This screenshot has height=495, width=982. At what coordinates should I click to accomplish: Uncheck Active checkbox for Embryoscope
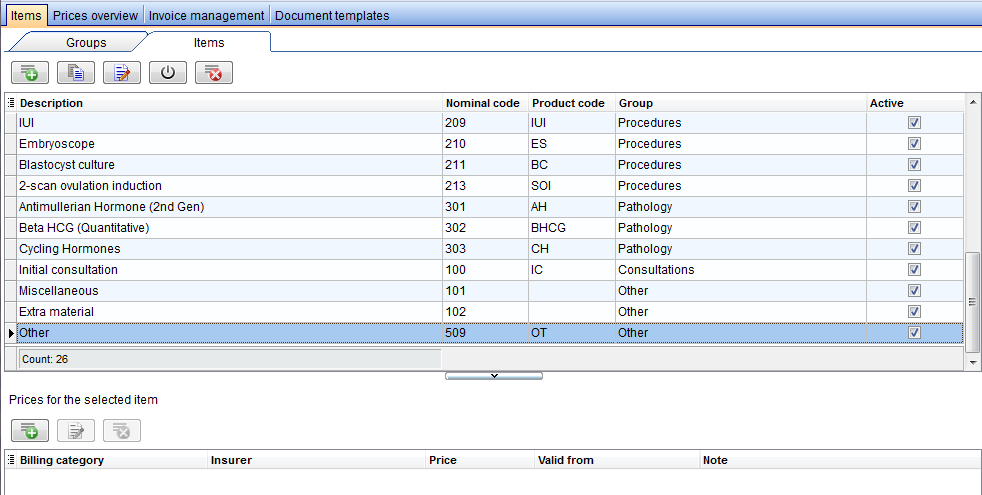pyautogui.click(x=914, y=143)
